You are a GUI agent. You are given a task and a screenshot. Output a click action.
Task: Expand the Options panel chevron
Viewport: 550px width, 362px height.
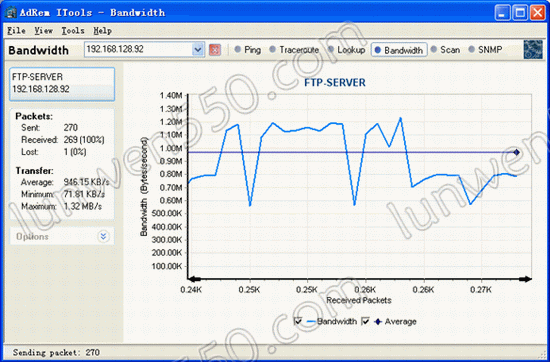point(103,236)
